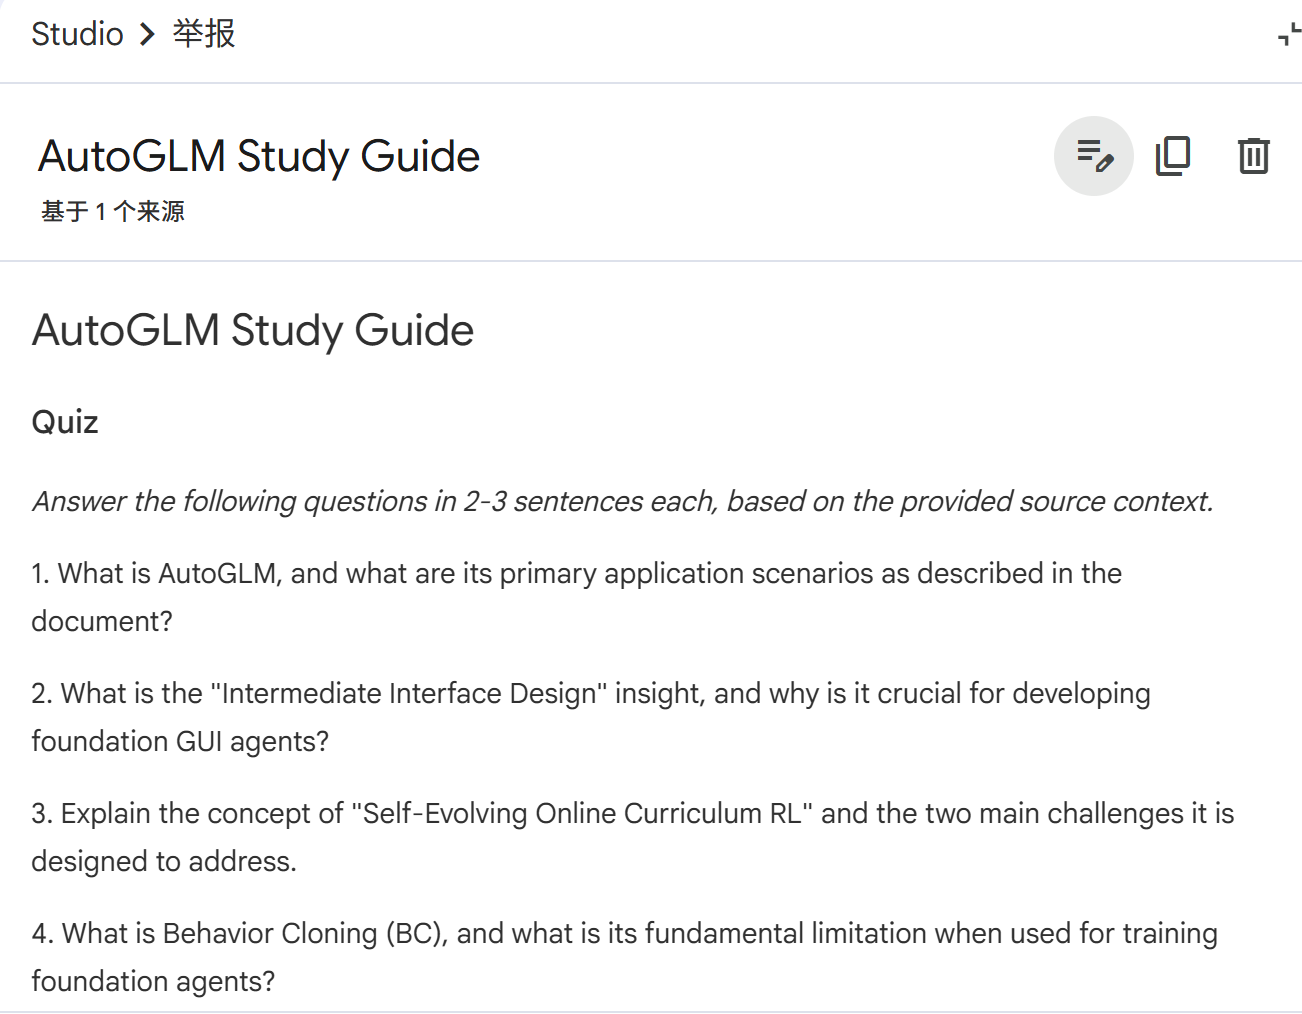Click the text "designed to address."
The height and width of the screenshot is (1014, 1302).
pyautogui.click(x=164, y=862)
